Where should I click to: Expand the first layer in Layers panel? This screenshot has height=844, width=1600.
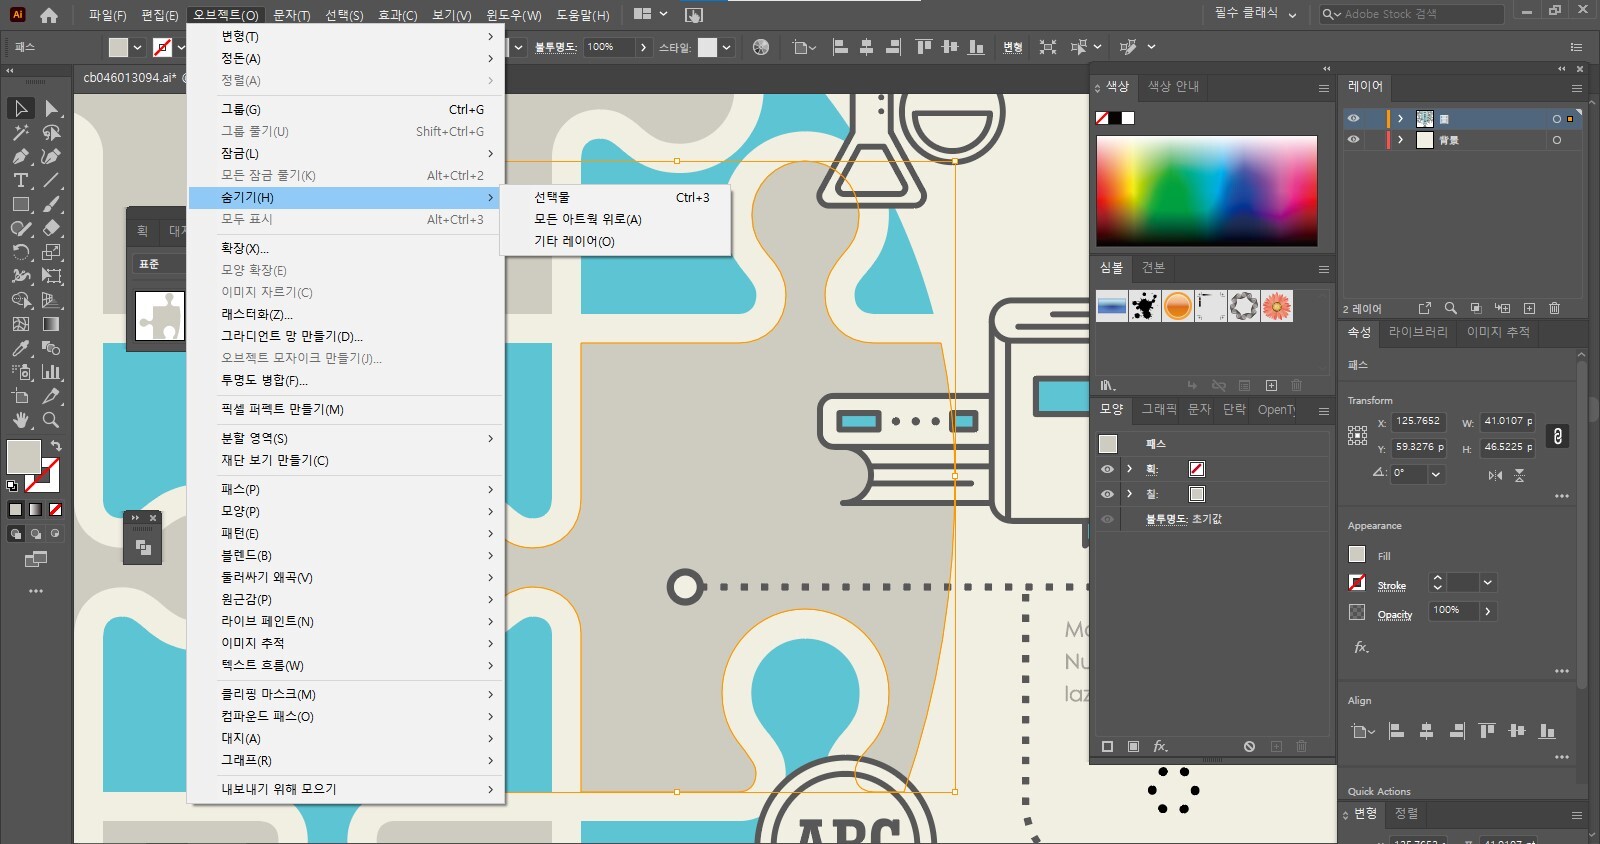pos(1400,118)
